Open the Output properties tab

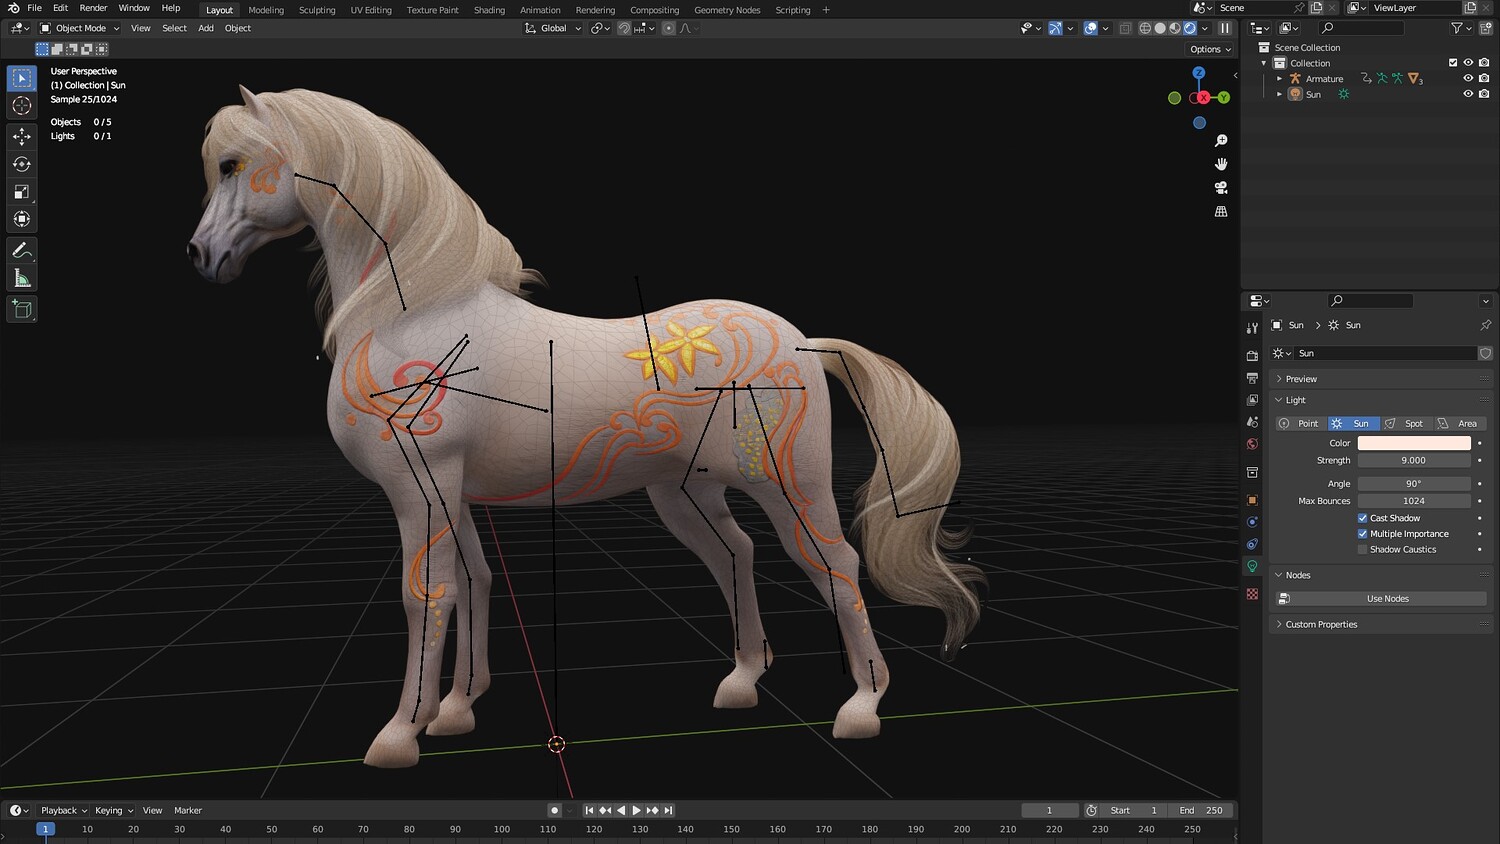point(1252,378)
